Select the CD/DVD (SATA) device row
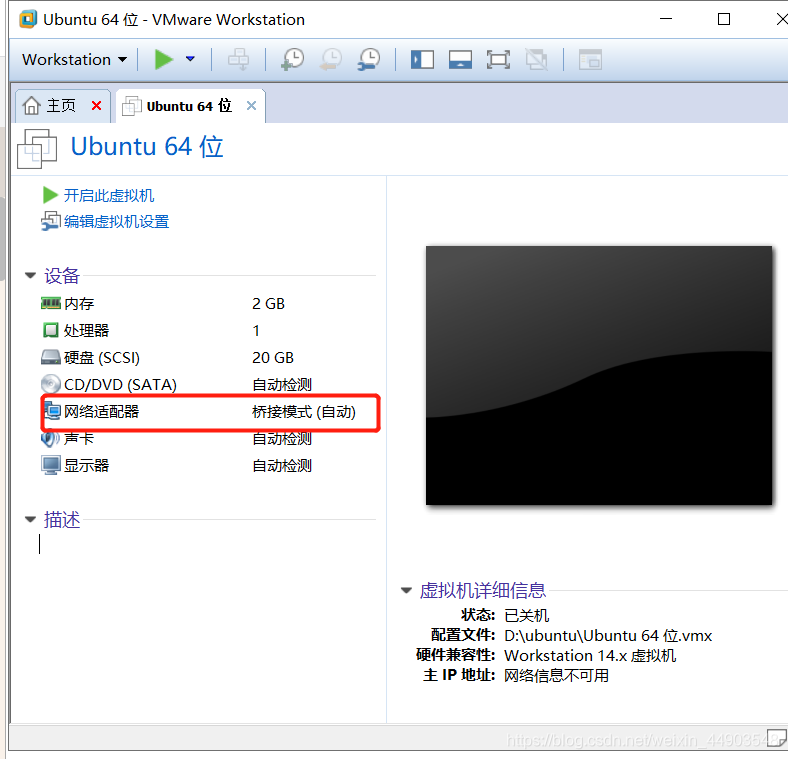The image size is (788, 759). (208, 385)
